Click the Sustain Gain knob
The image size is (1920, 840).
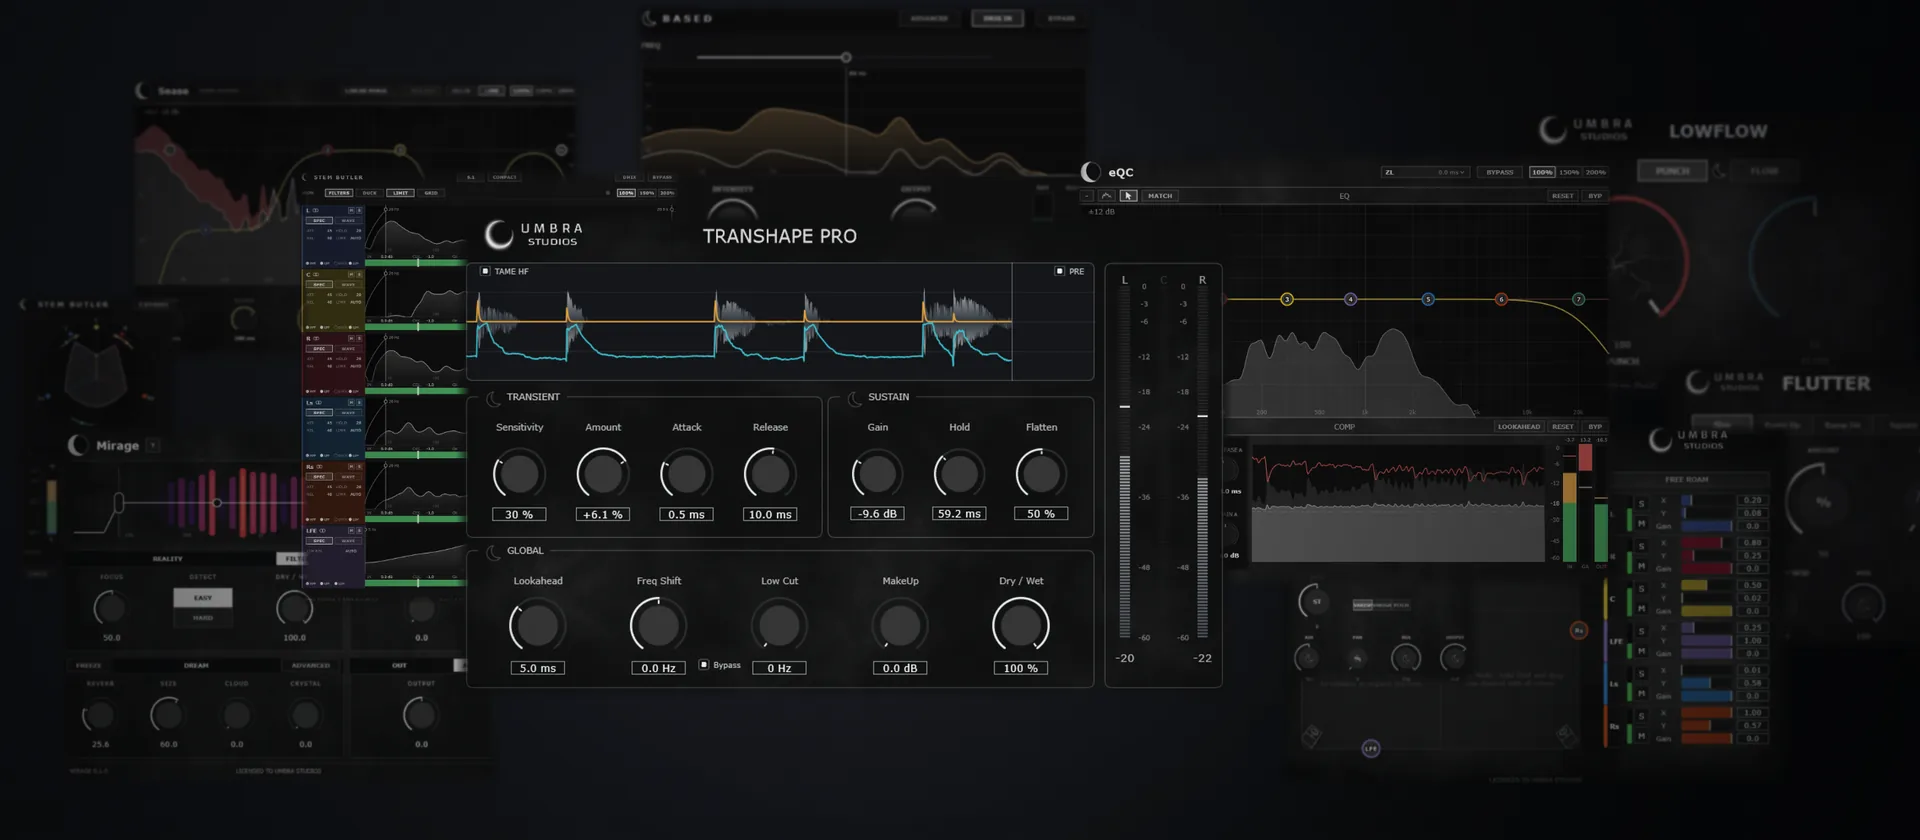pos(877,474)
